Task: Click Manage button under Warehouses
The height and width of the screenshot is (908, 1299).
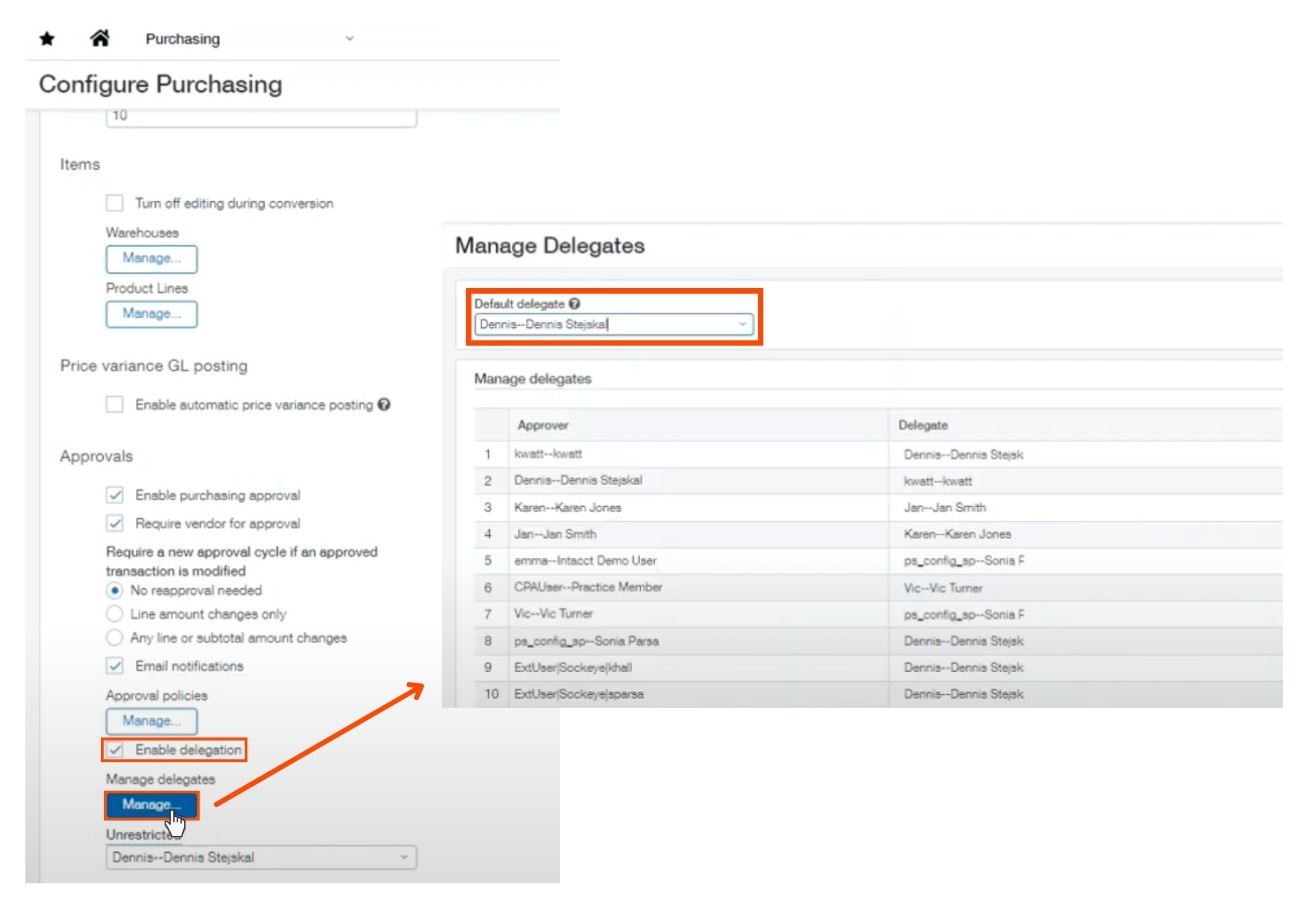Action: (x=152, y=259)
